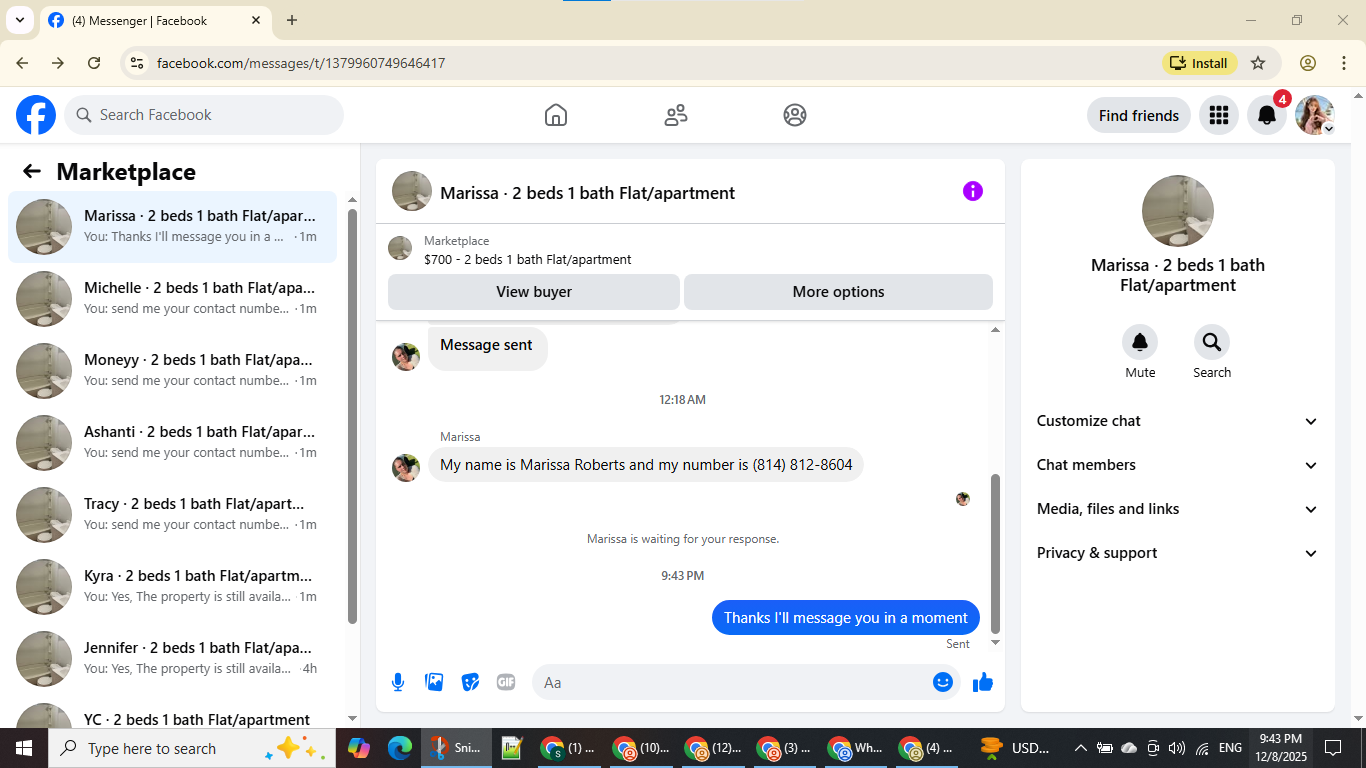Open Michelle conversation in list
The image size is (1366, 768).
pos(172,299)
